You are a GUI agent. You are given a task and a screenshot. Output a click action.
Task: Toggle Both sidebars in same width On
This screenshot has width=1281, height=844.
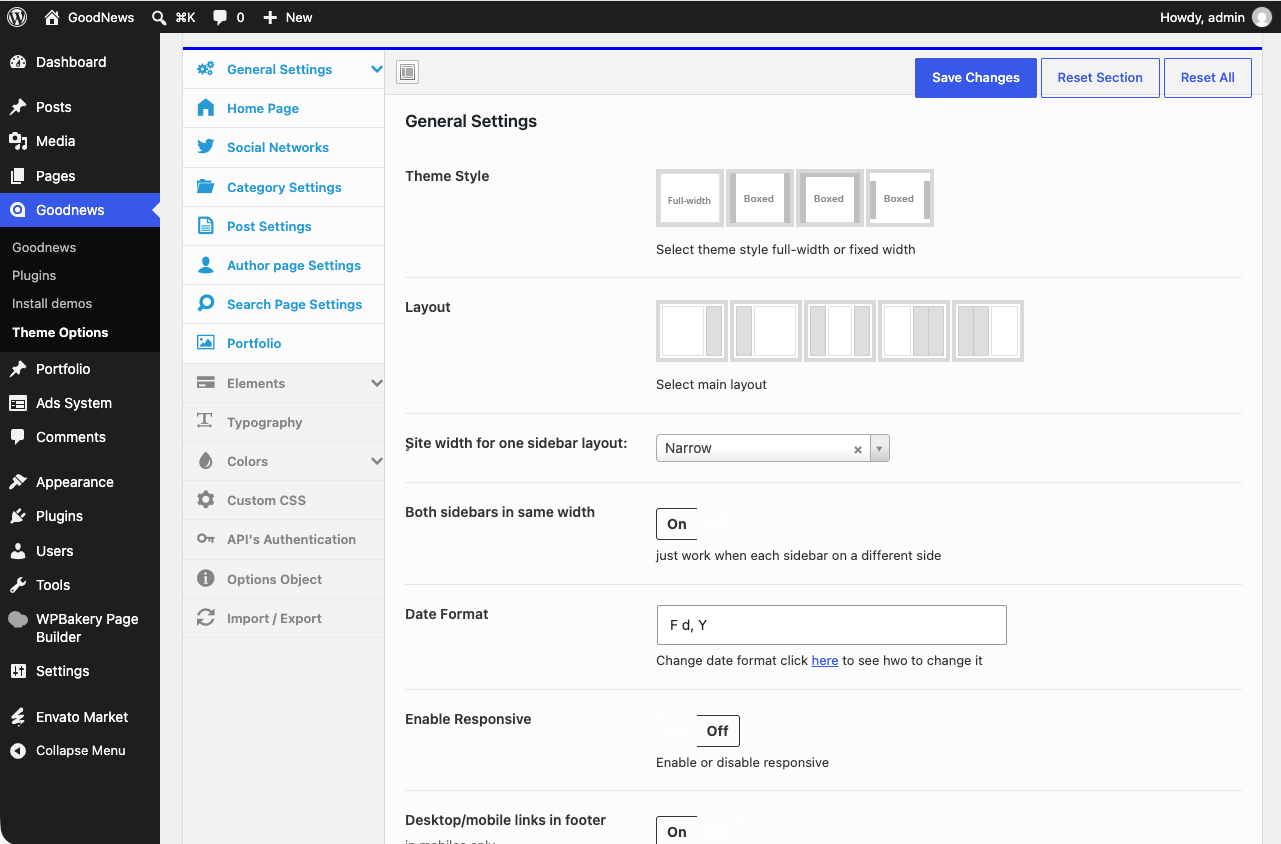point(677,524)
